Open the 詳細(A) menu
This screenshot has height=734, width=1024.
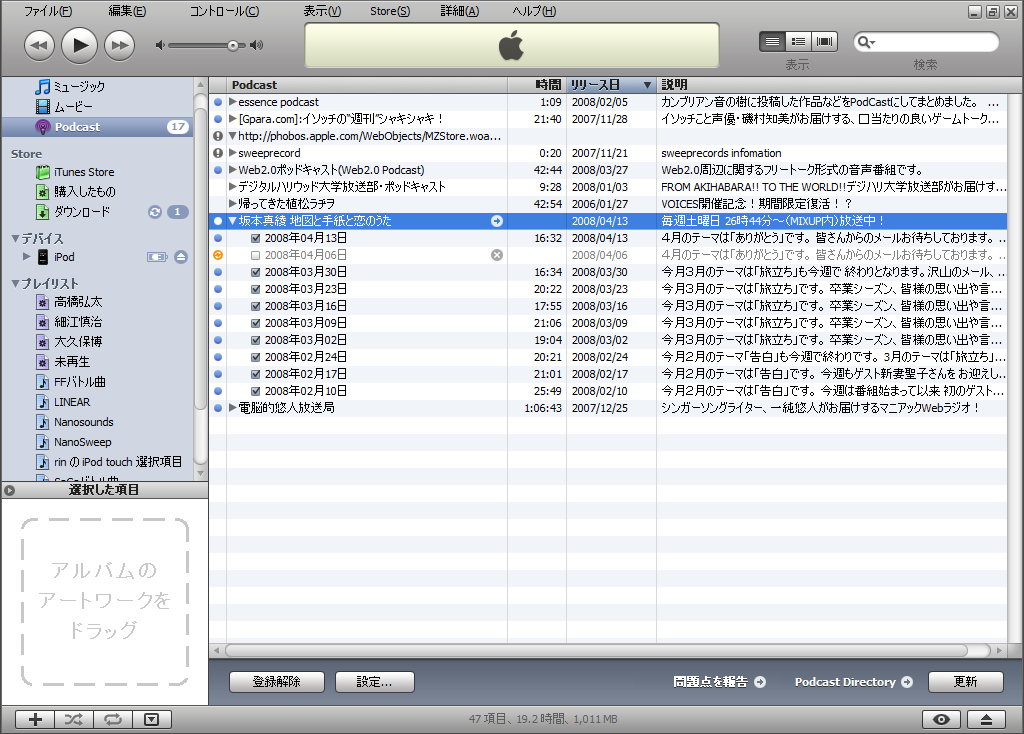(x=460, y=11)
